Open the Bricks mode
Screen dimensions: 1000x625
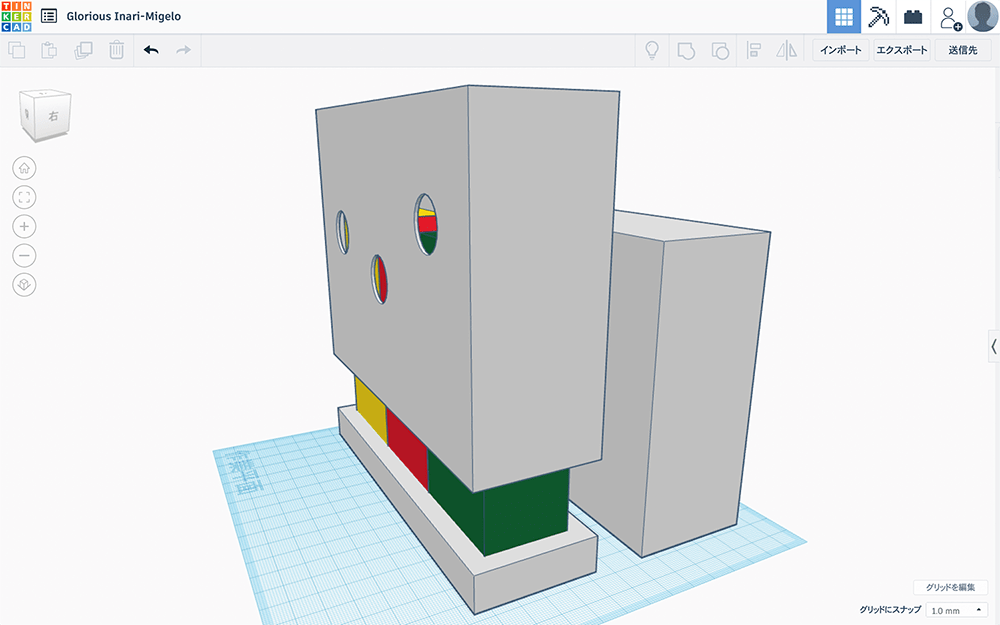point(913,17)
